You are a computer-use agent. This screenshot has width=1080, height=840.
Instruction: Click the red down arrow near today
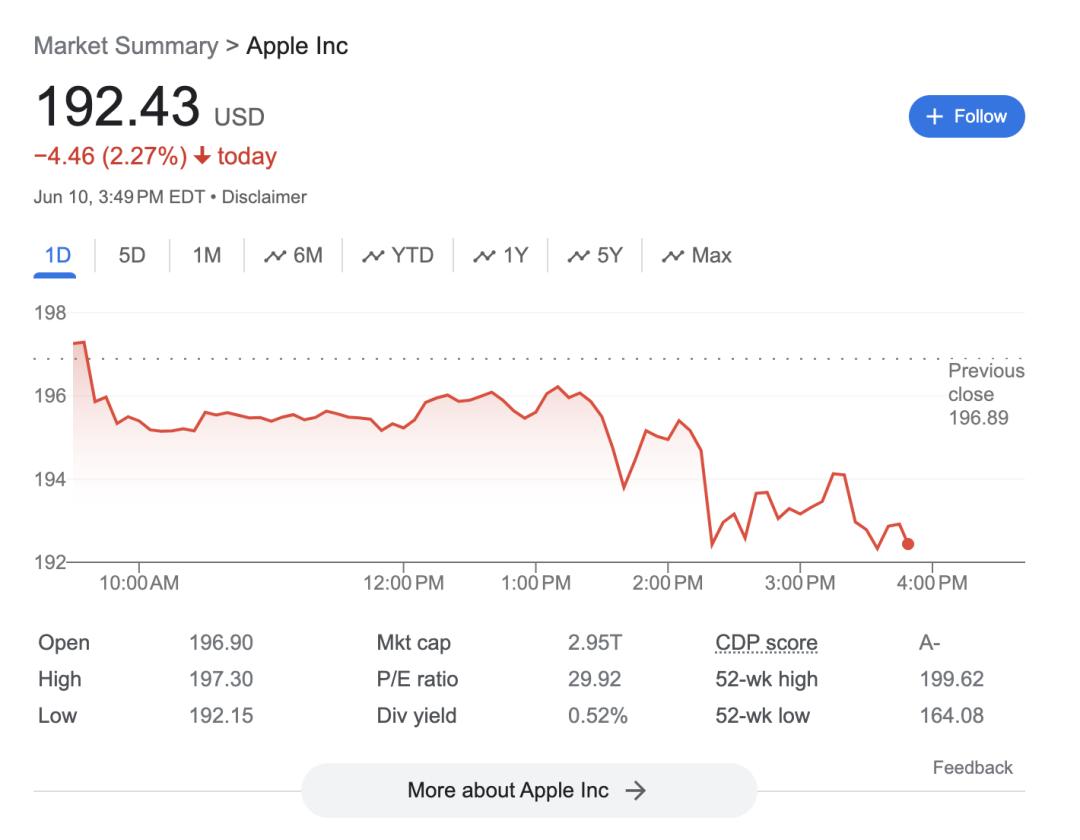[202, 156]
